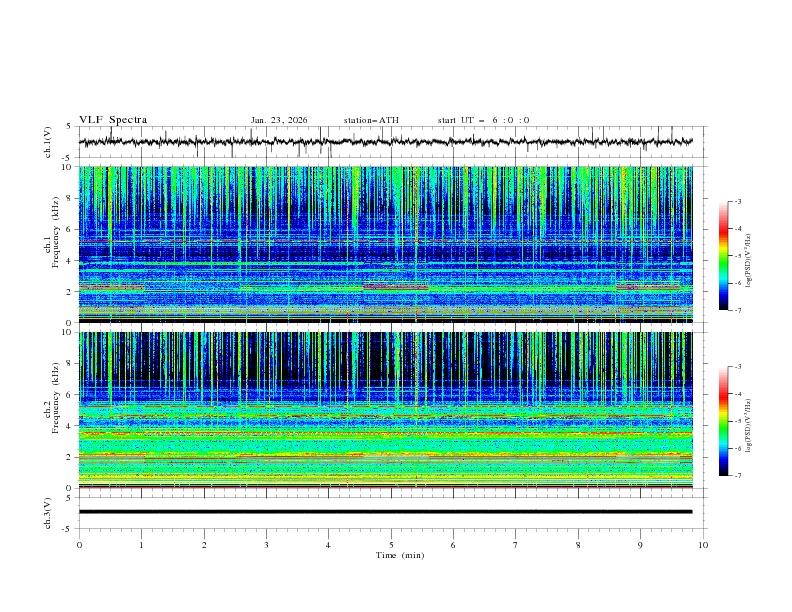
Task: Click time axis tick label "5"
Action: tap(391, 545)
